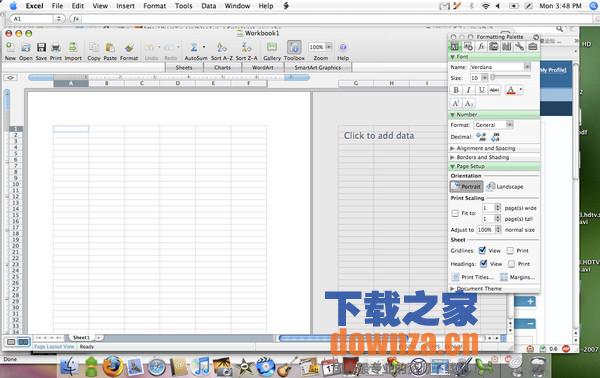Click the Import toolbar icon
600x378 pixels.
point(73,47)
